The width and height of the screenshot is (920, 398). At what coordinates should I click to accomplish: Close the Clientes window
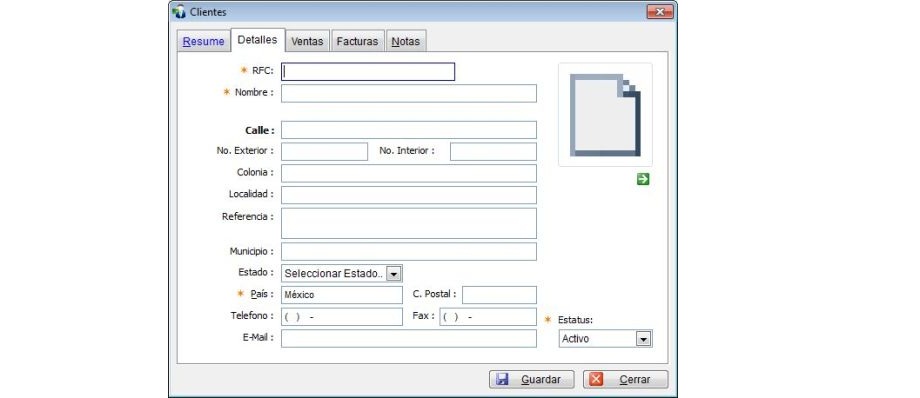(659, 12)
